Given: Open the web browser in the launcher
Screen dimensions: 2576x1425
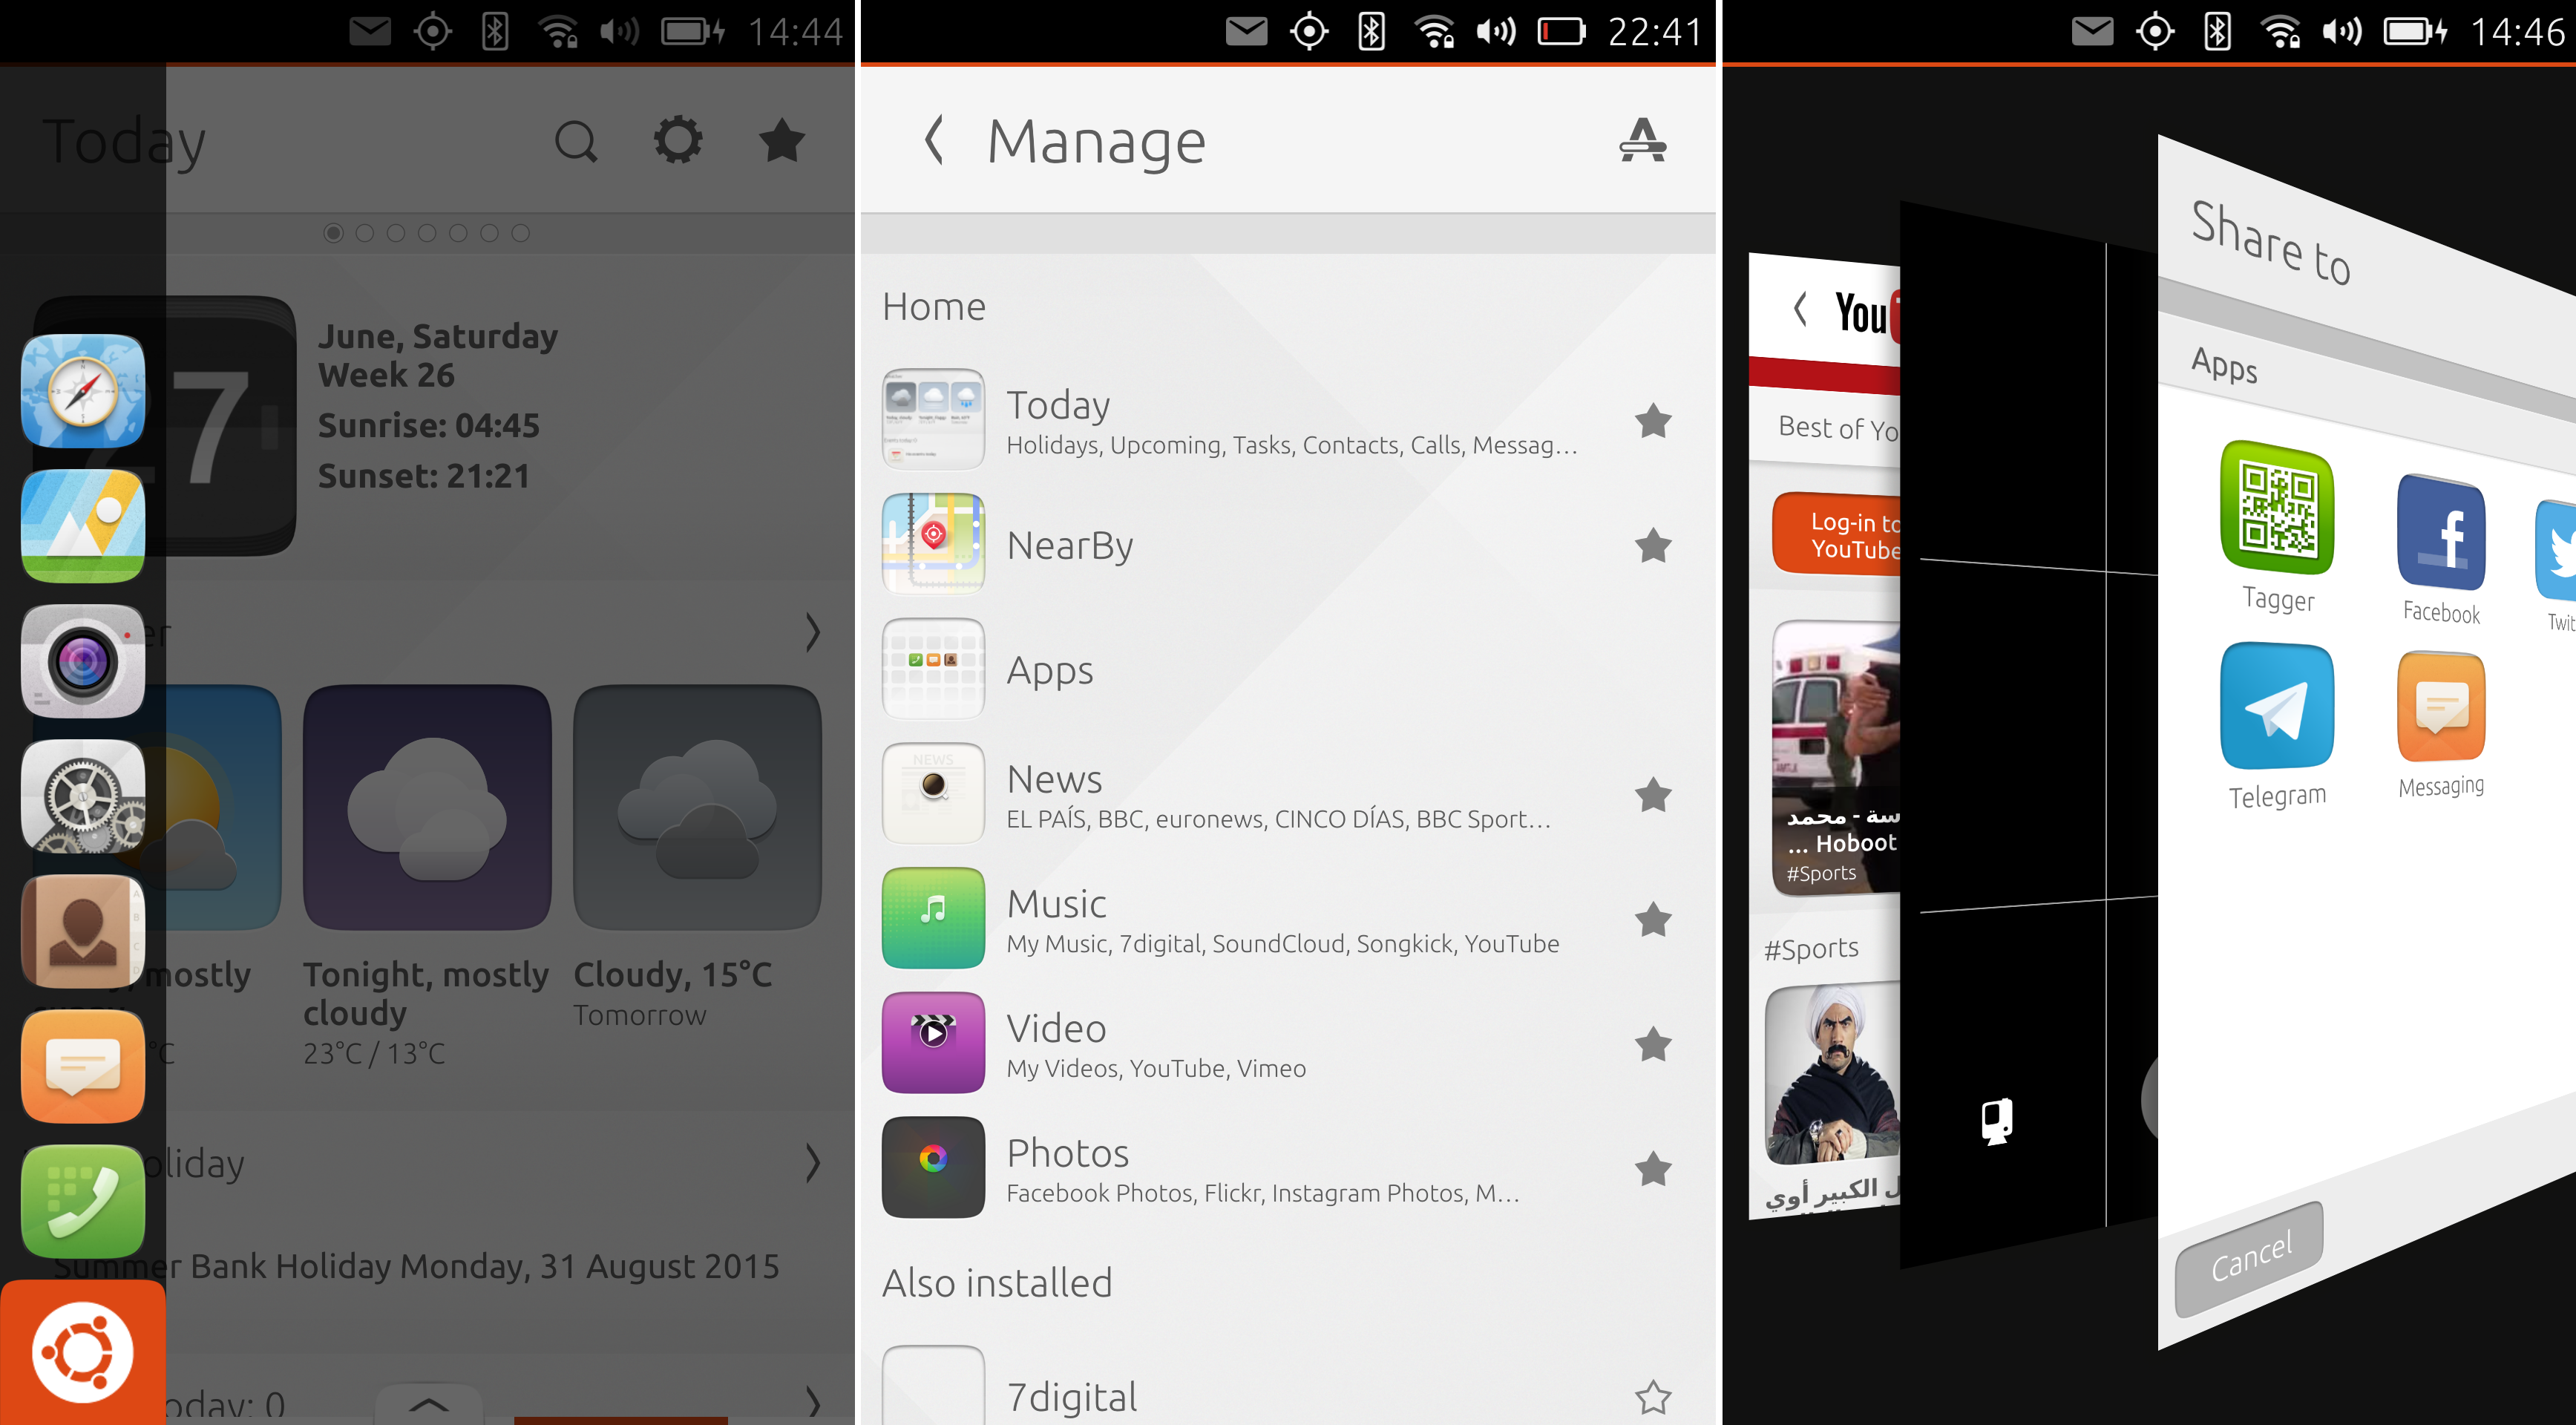Looking at the screenshot, I should [x=83, y=391].
